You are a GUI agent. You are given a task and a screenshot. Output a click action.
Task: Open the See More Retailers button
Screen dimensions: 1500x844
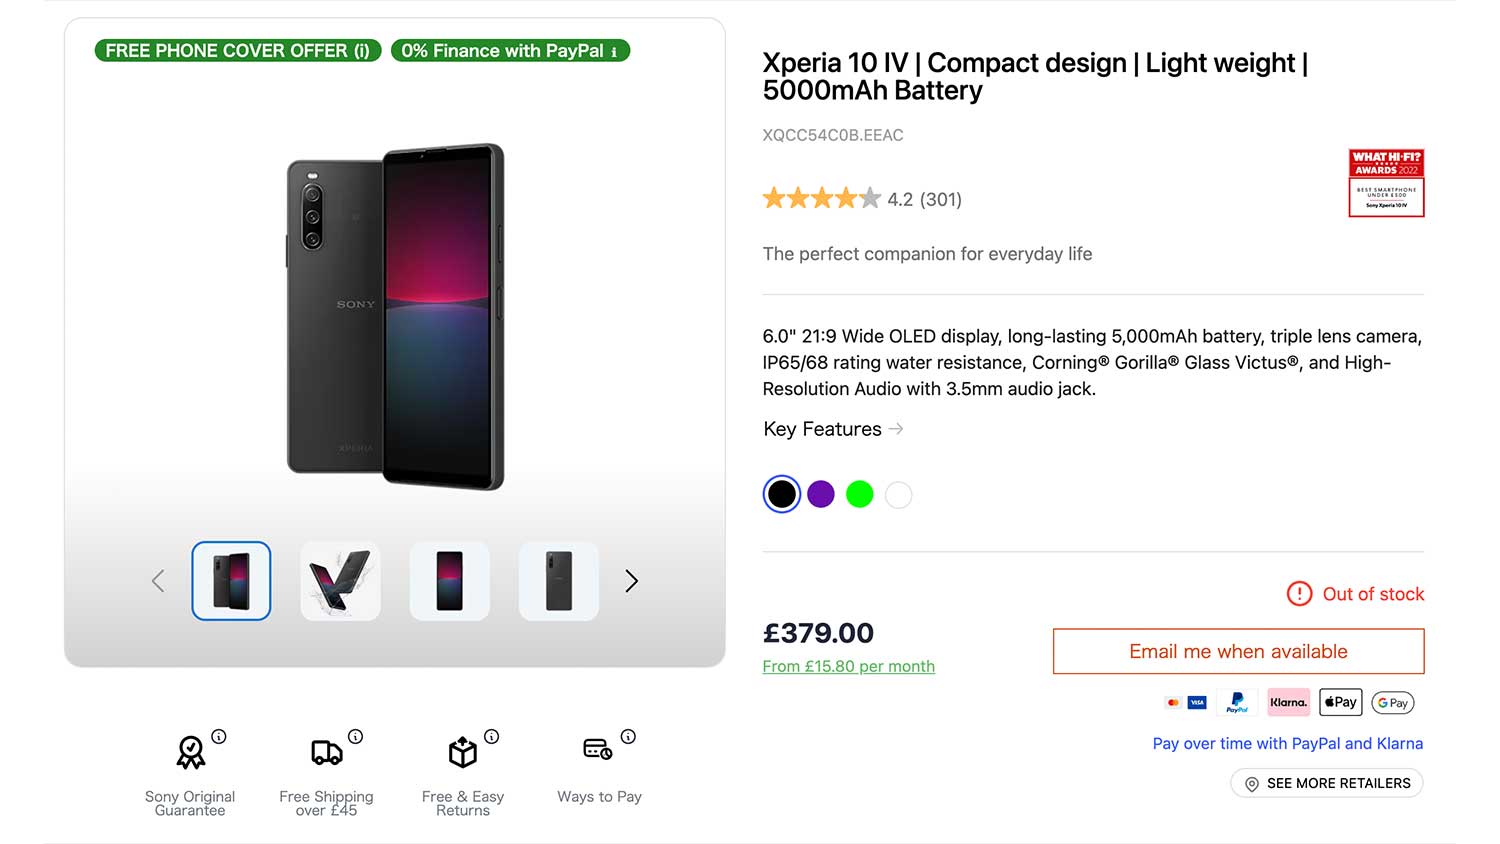pyautogui.click(x=1327, y=783)
